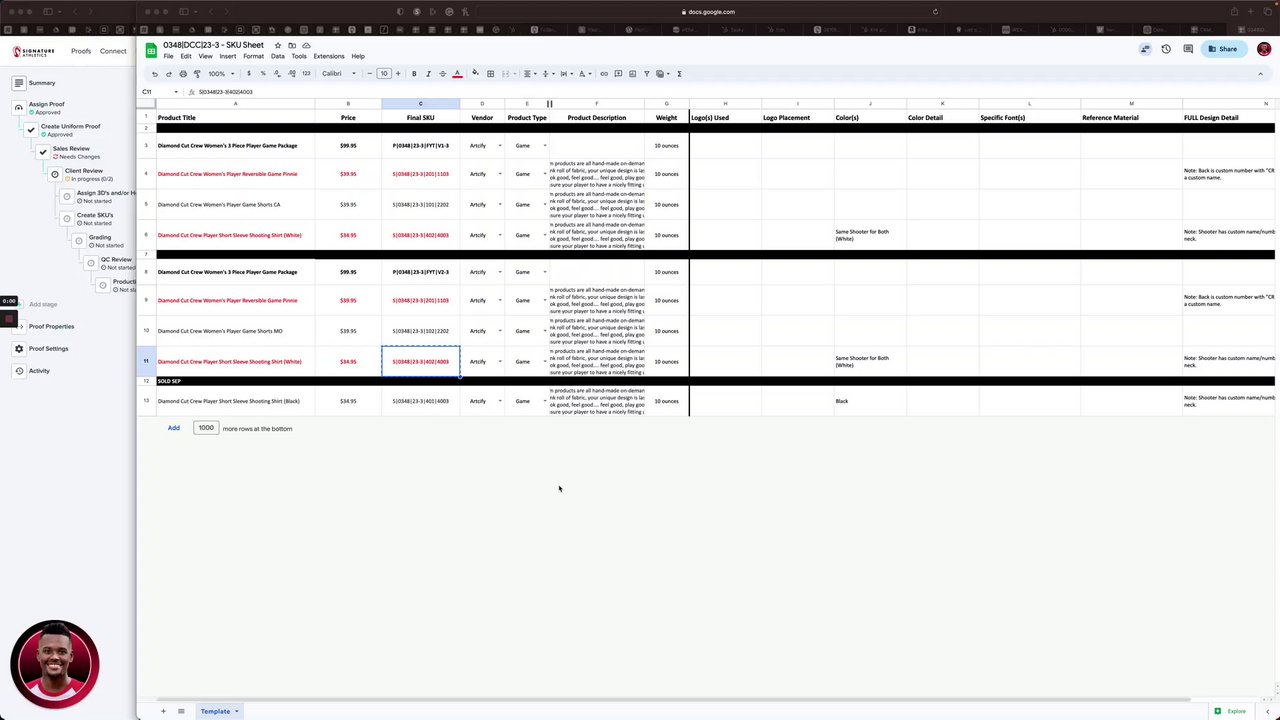Open Proof Properties in the sidebar
Screen dimensions: 1280x720
tap(51, 326)
